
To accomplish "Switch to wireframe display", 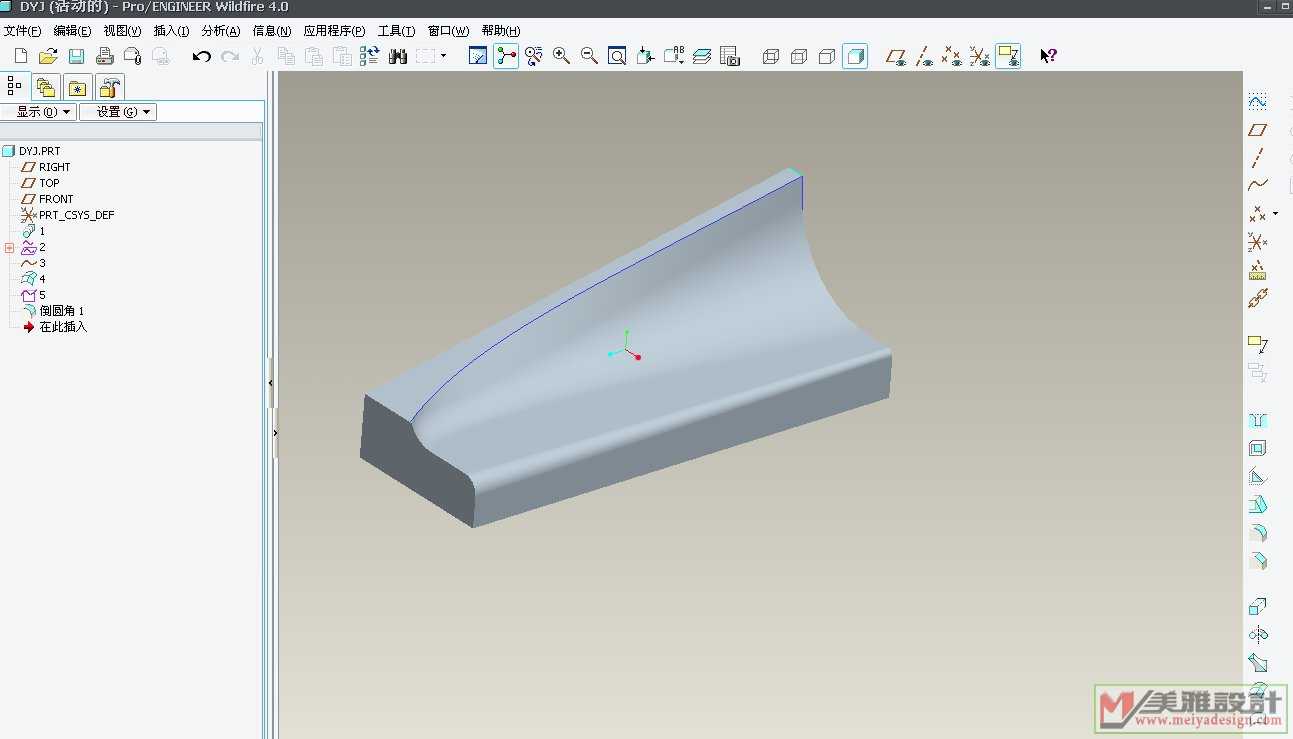I will [771, 56].
